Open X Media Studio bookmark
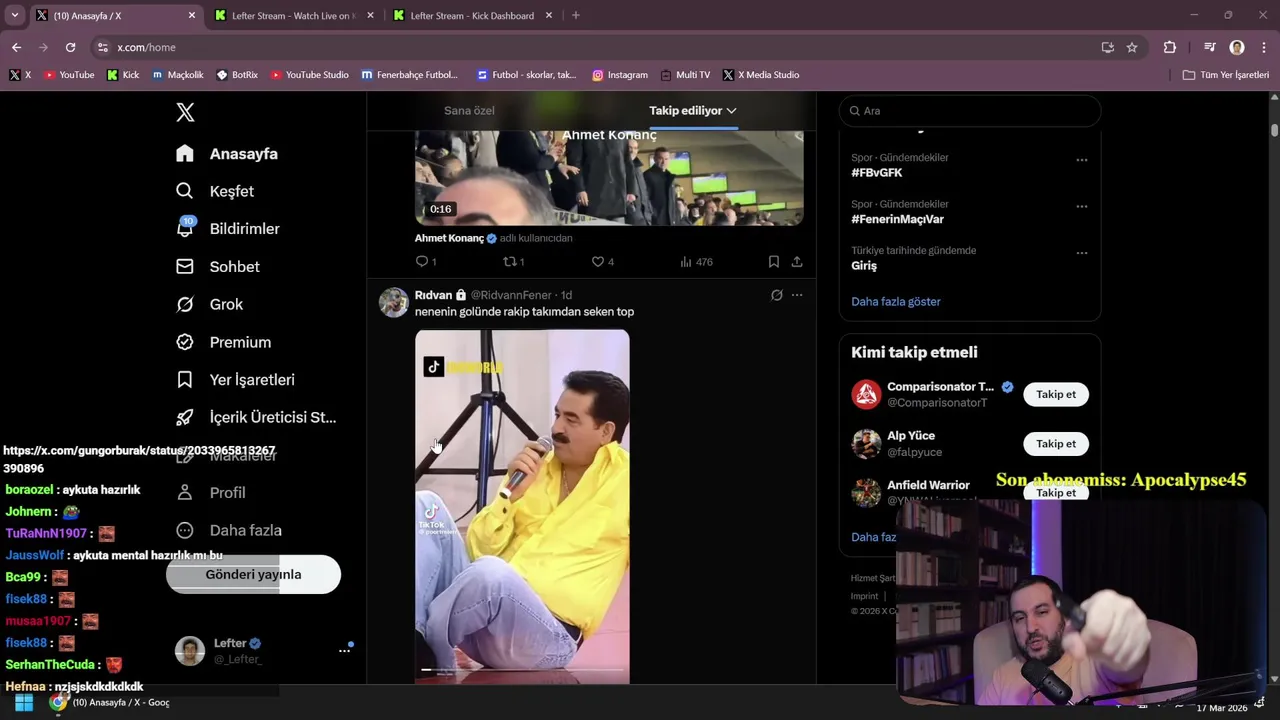The width and height of the screenshot is (1280, 720). [761, 75]
